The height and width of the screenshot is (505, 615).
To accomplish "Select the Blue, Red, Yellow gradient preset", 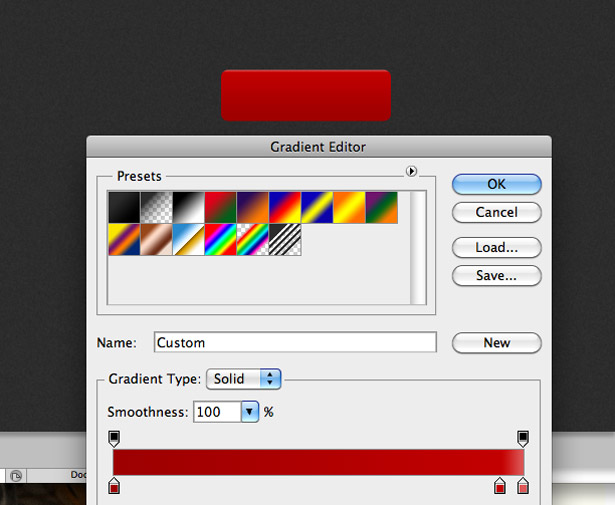I will (285, 207).
